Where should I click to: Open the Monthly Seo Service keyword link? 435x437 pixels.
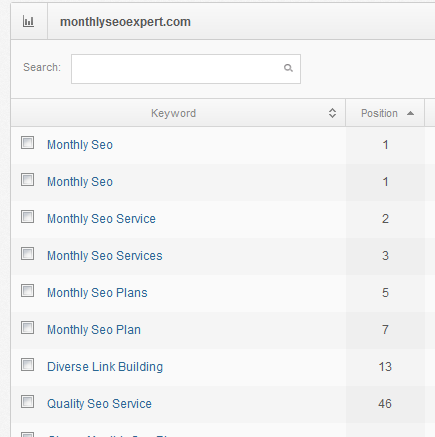coord(101,219)
